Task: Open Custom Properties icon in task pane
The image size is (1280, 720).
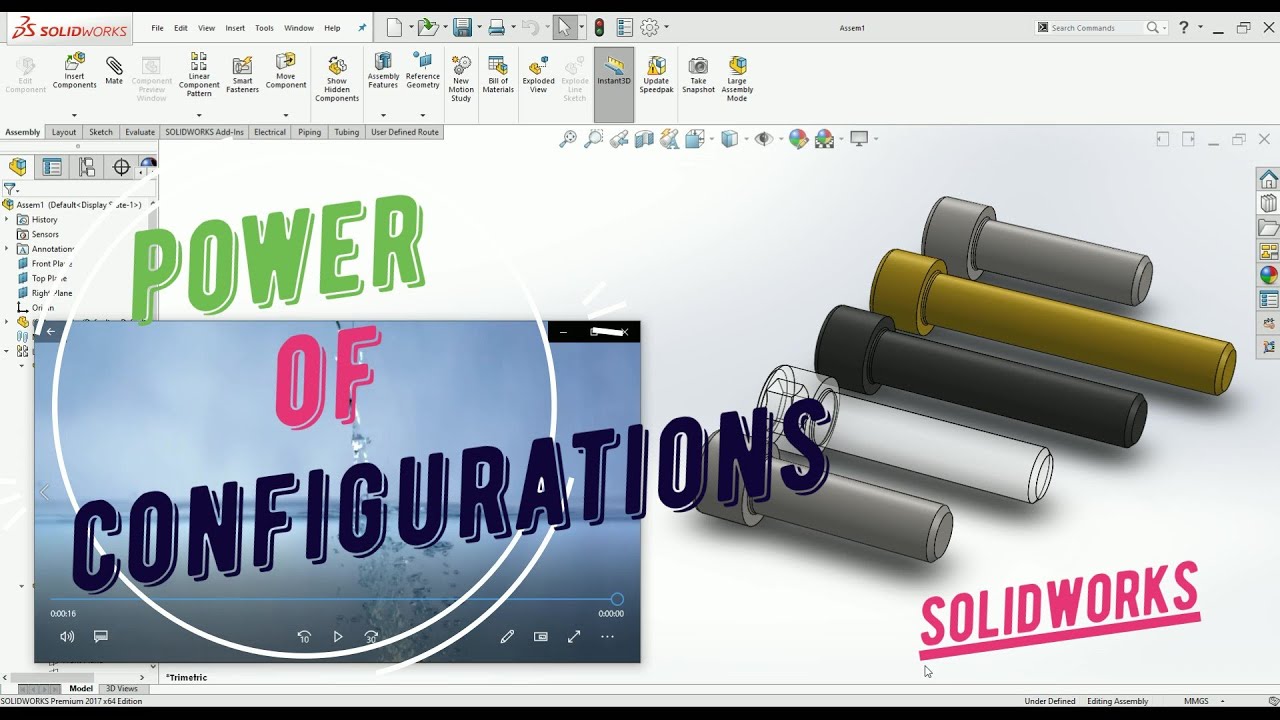Action: 1268,299
